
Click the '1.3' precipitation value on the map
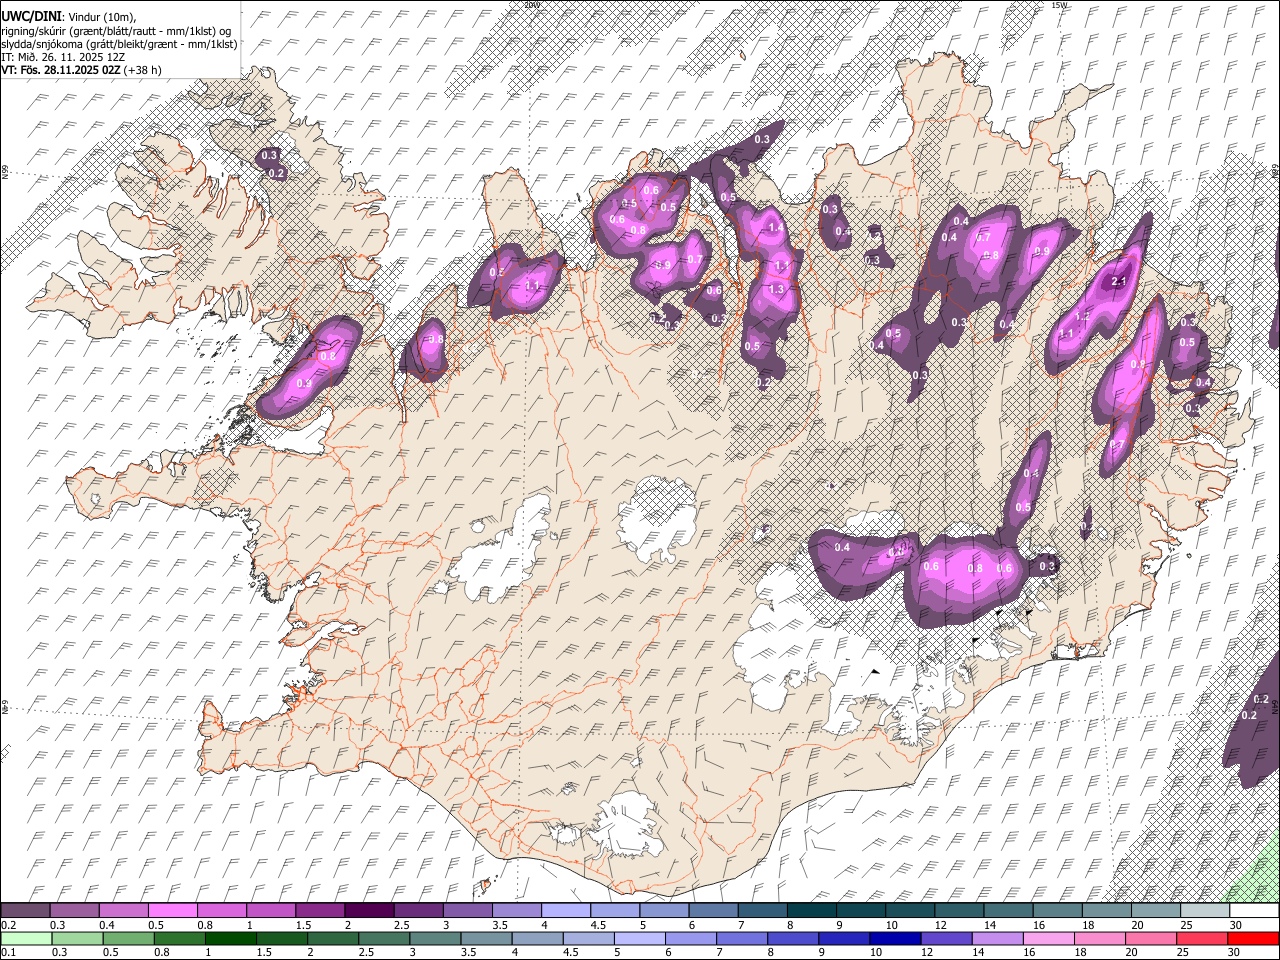click(x=777, y=289)
